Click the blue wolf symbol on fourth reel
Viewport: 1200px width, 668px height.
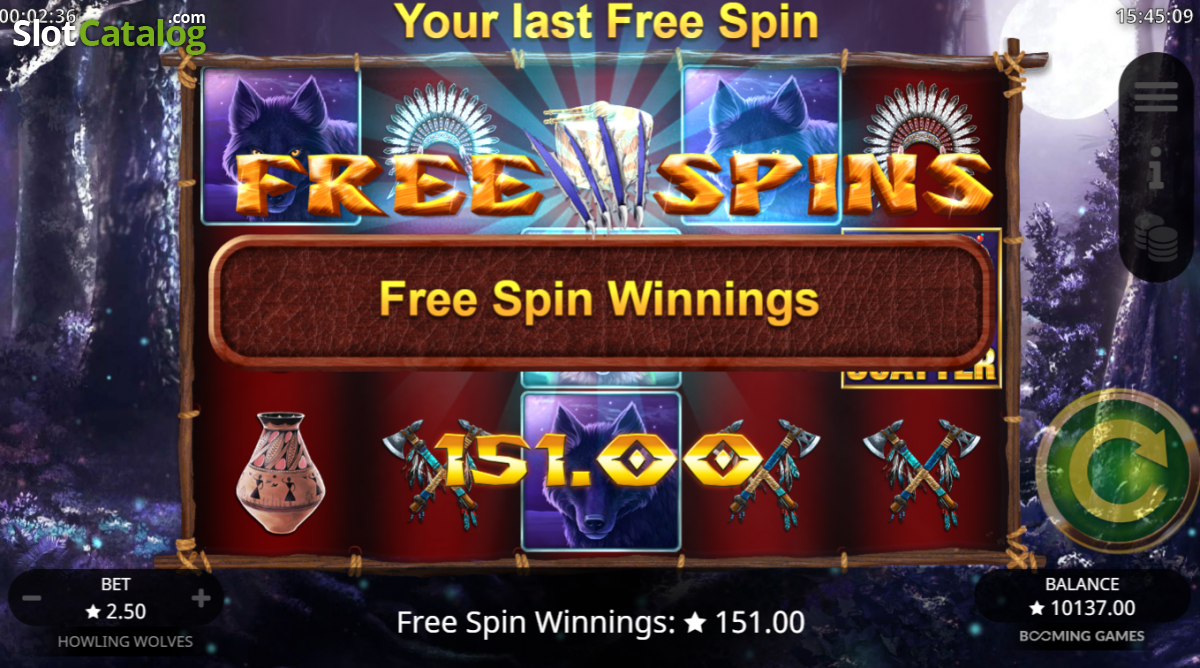761,145
